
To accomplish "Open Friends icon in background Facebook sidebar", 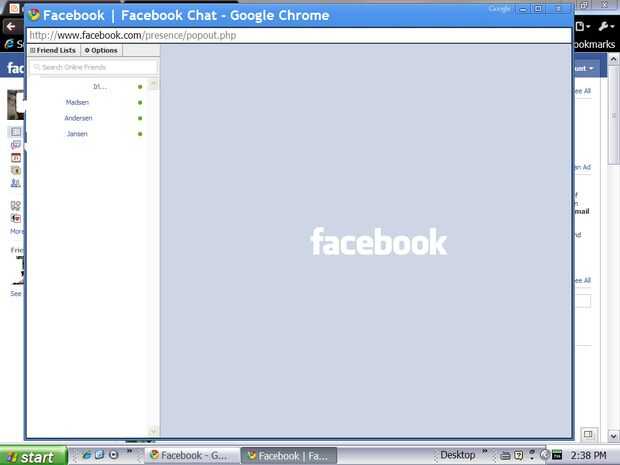I will coord(16,183).
